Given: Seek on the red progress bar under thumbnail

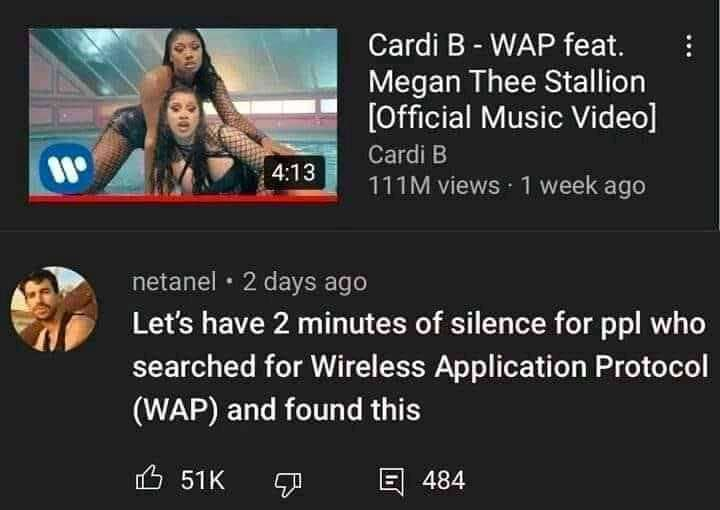Looking at the screenshot, I should click(183, 198).
